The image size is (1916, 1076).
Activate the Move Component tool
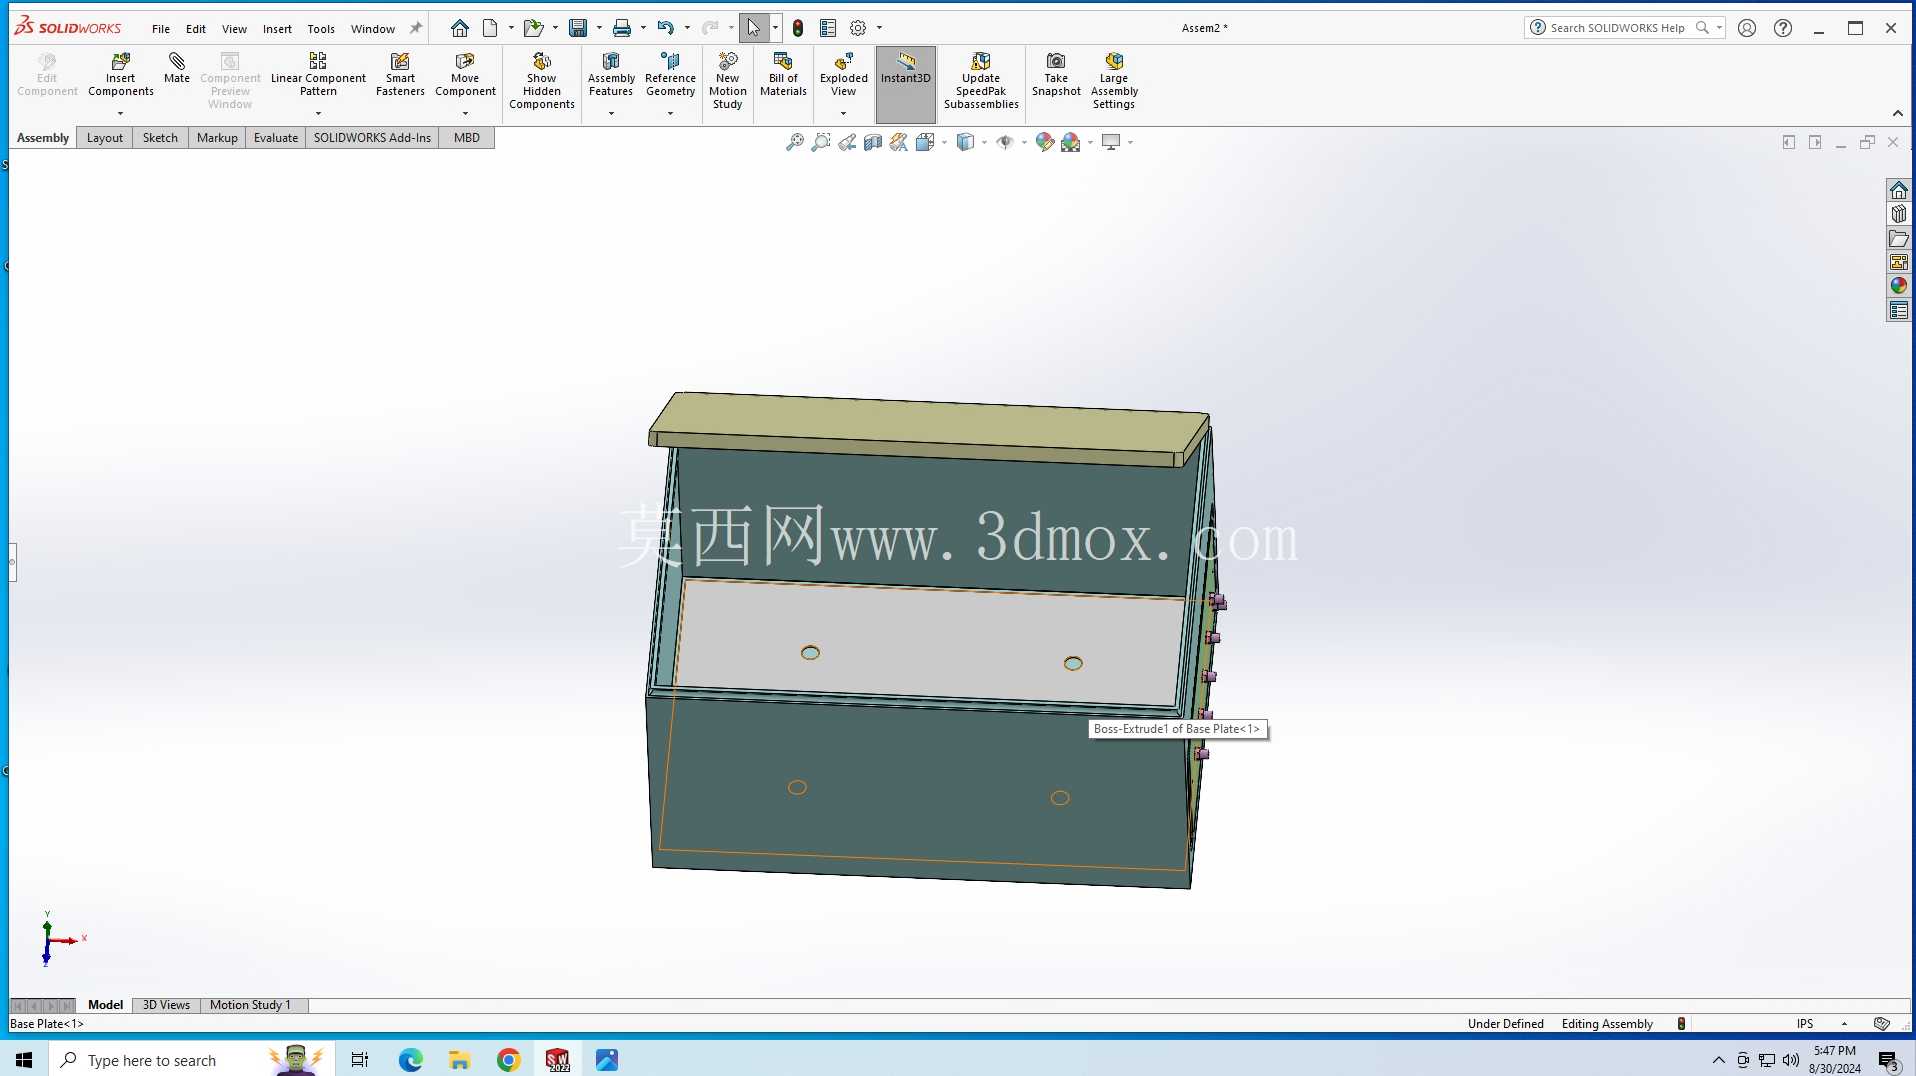point(465,75)
